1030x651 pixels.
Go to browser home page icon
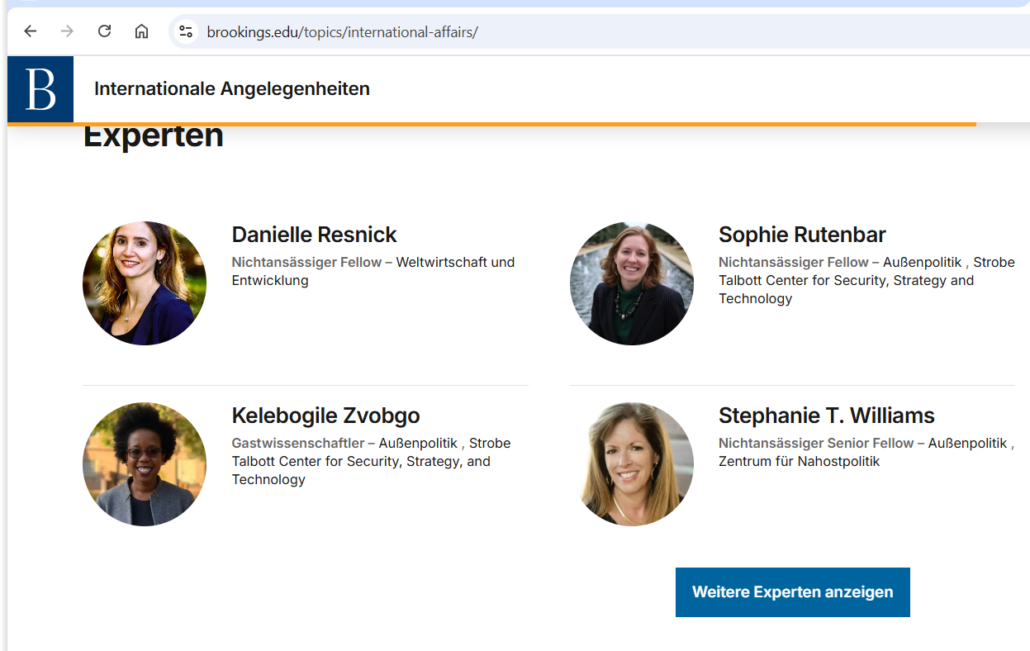pyautogui.click(x=141, y=31)
